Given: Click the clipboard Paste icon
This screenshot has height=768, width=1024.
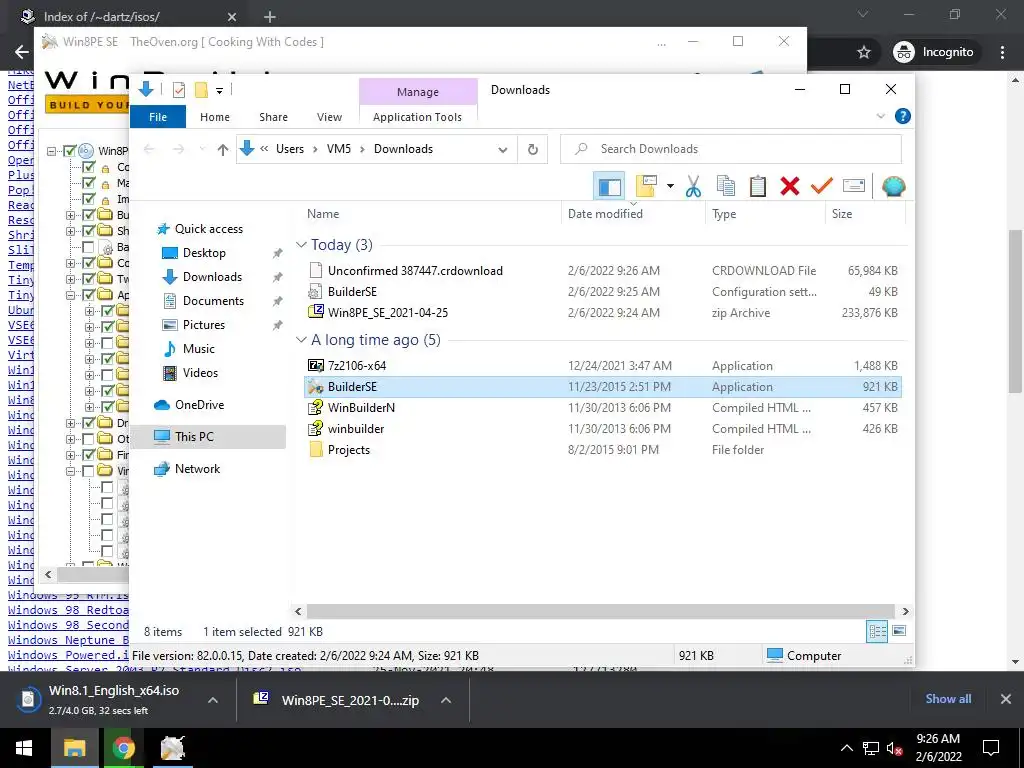Looking at the screenshot, I should 758,187.
